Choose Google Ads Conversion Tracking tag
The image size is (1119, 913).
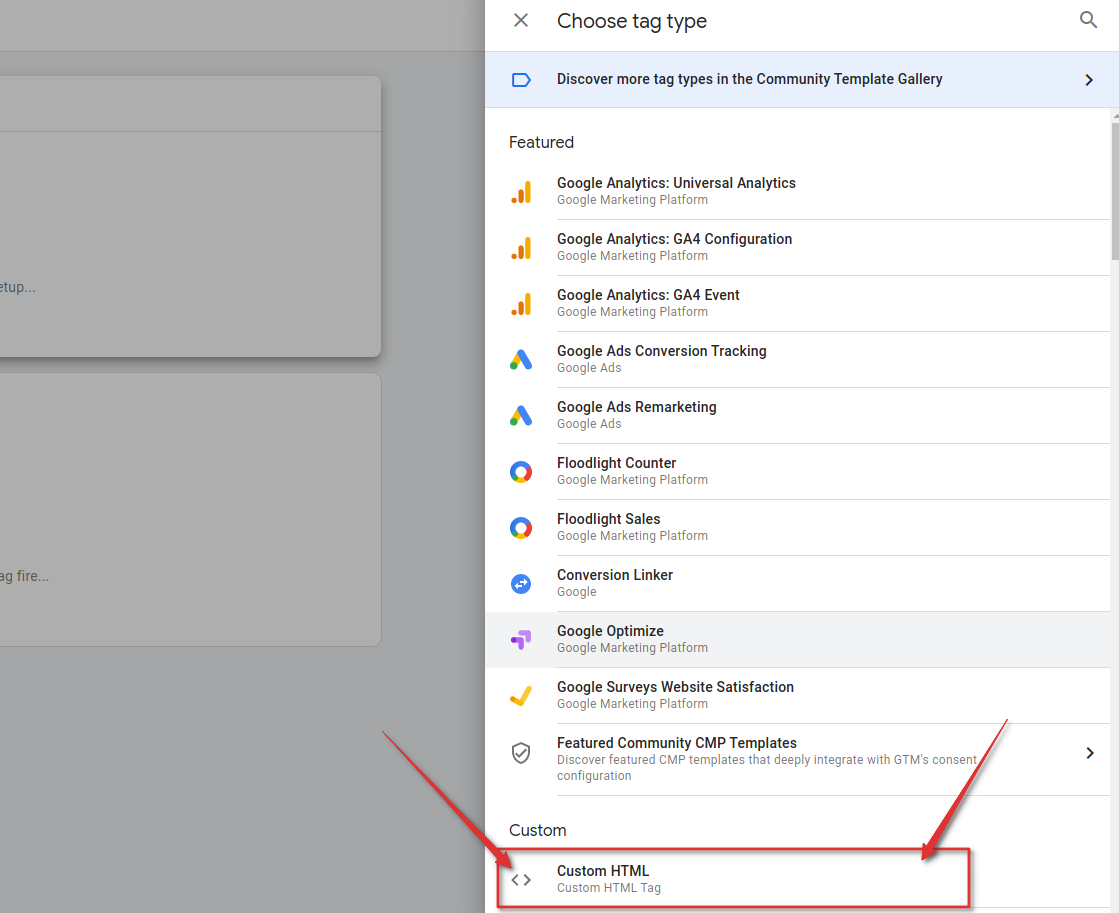797,360
